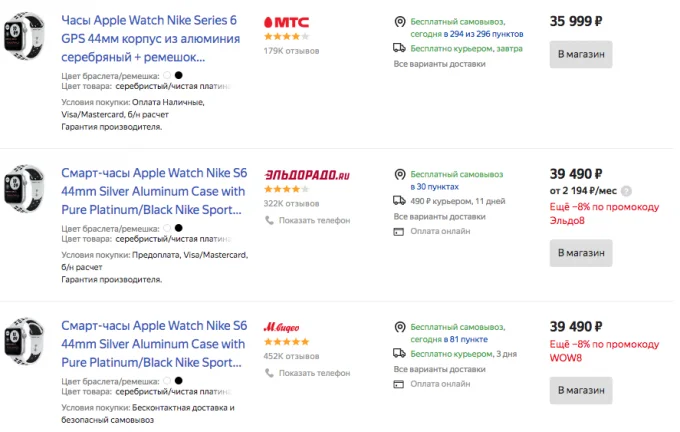The image size is (680, 432).
Task: Click the courier truck icon in Eldorado offer
Action: pyautogui.click(x=399, y=201)
